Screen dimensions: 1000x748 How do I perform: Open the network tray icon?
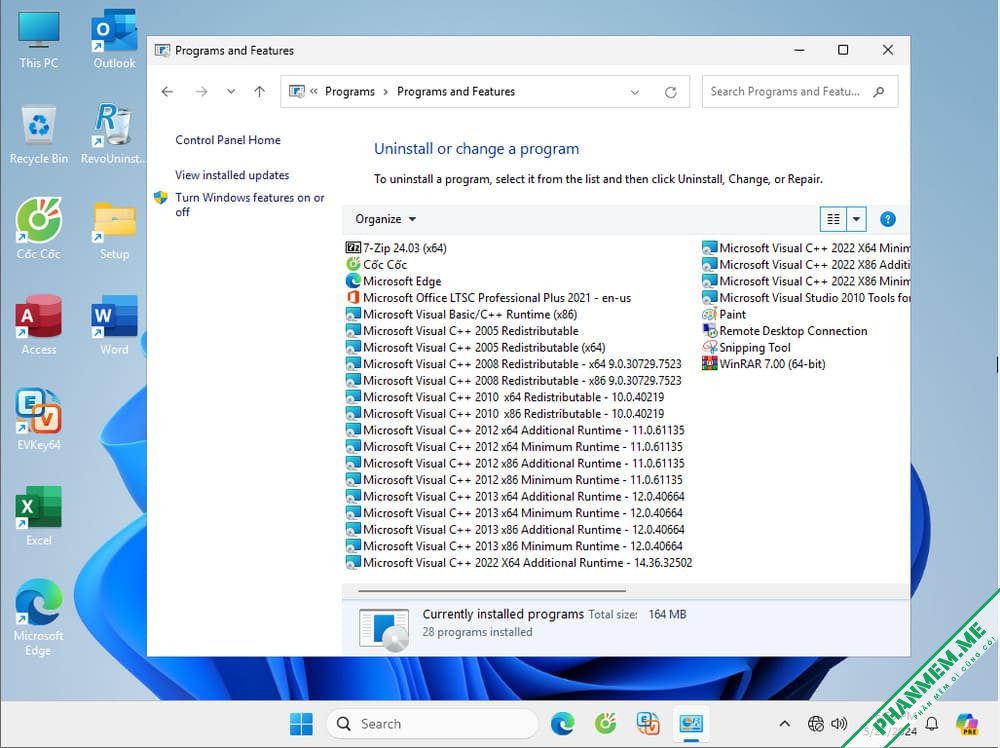click(816, 724)
